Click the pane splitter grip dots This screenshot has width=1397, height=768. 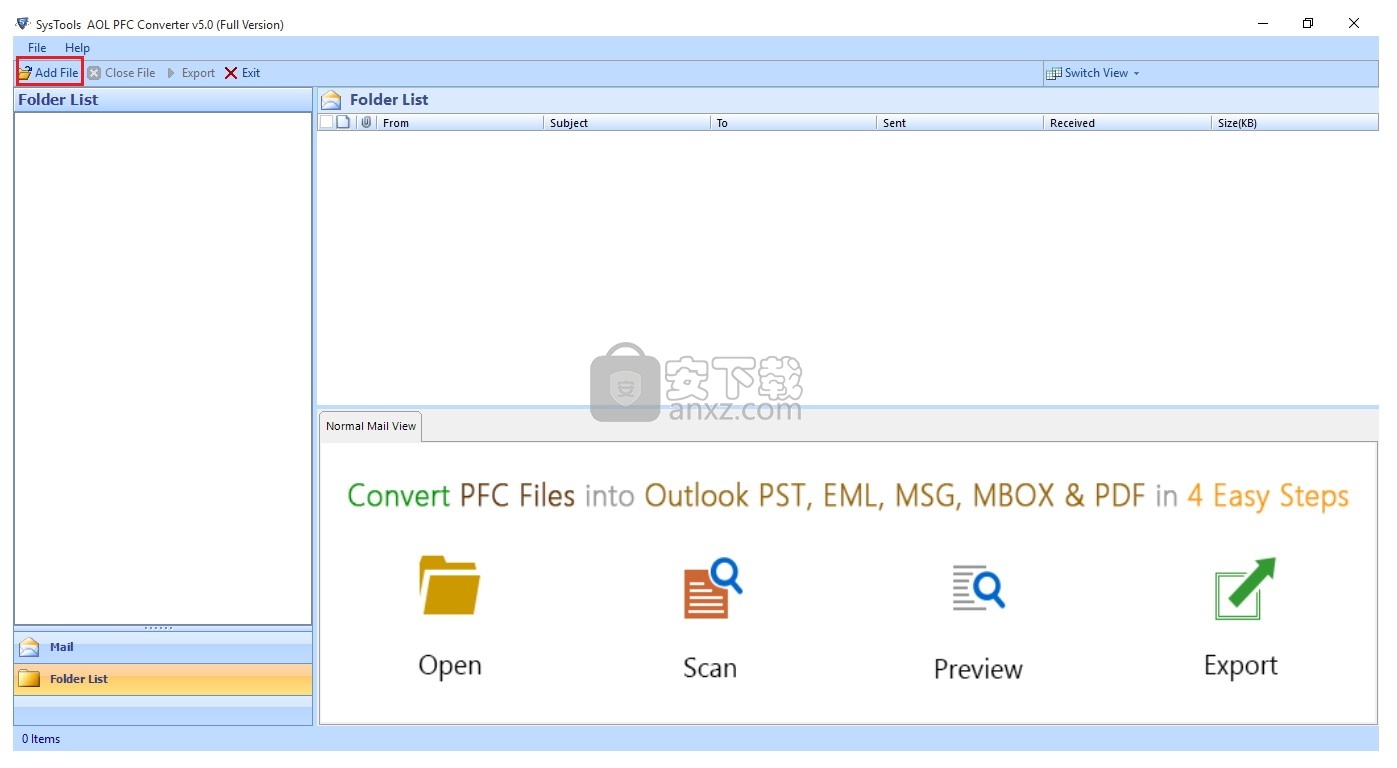[x=158, y=628]
